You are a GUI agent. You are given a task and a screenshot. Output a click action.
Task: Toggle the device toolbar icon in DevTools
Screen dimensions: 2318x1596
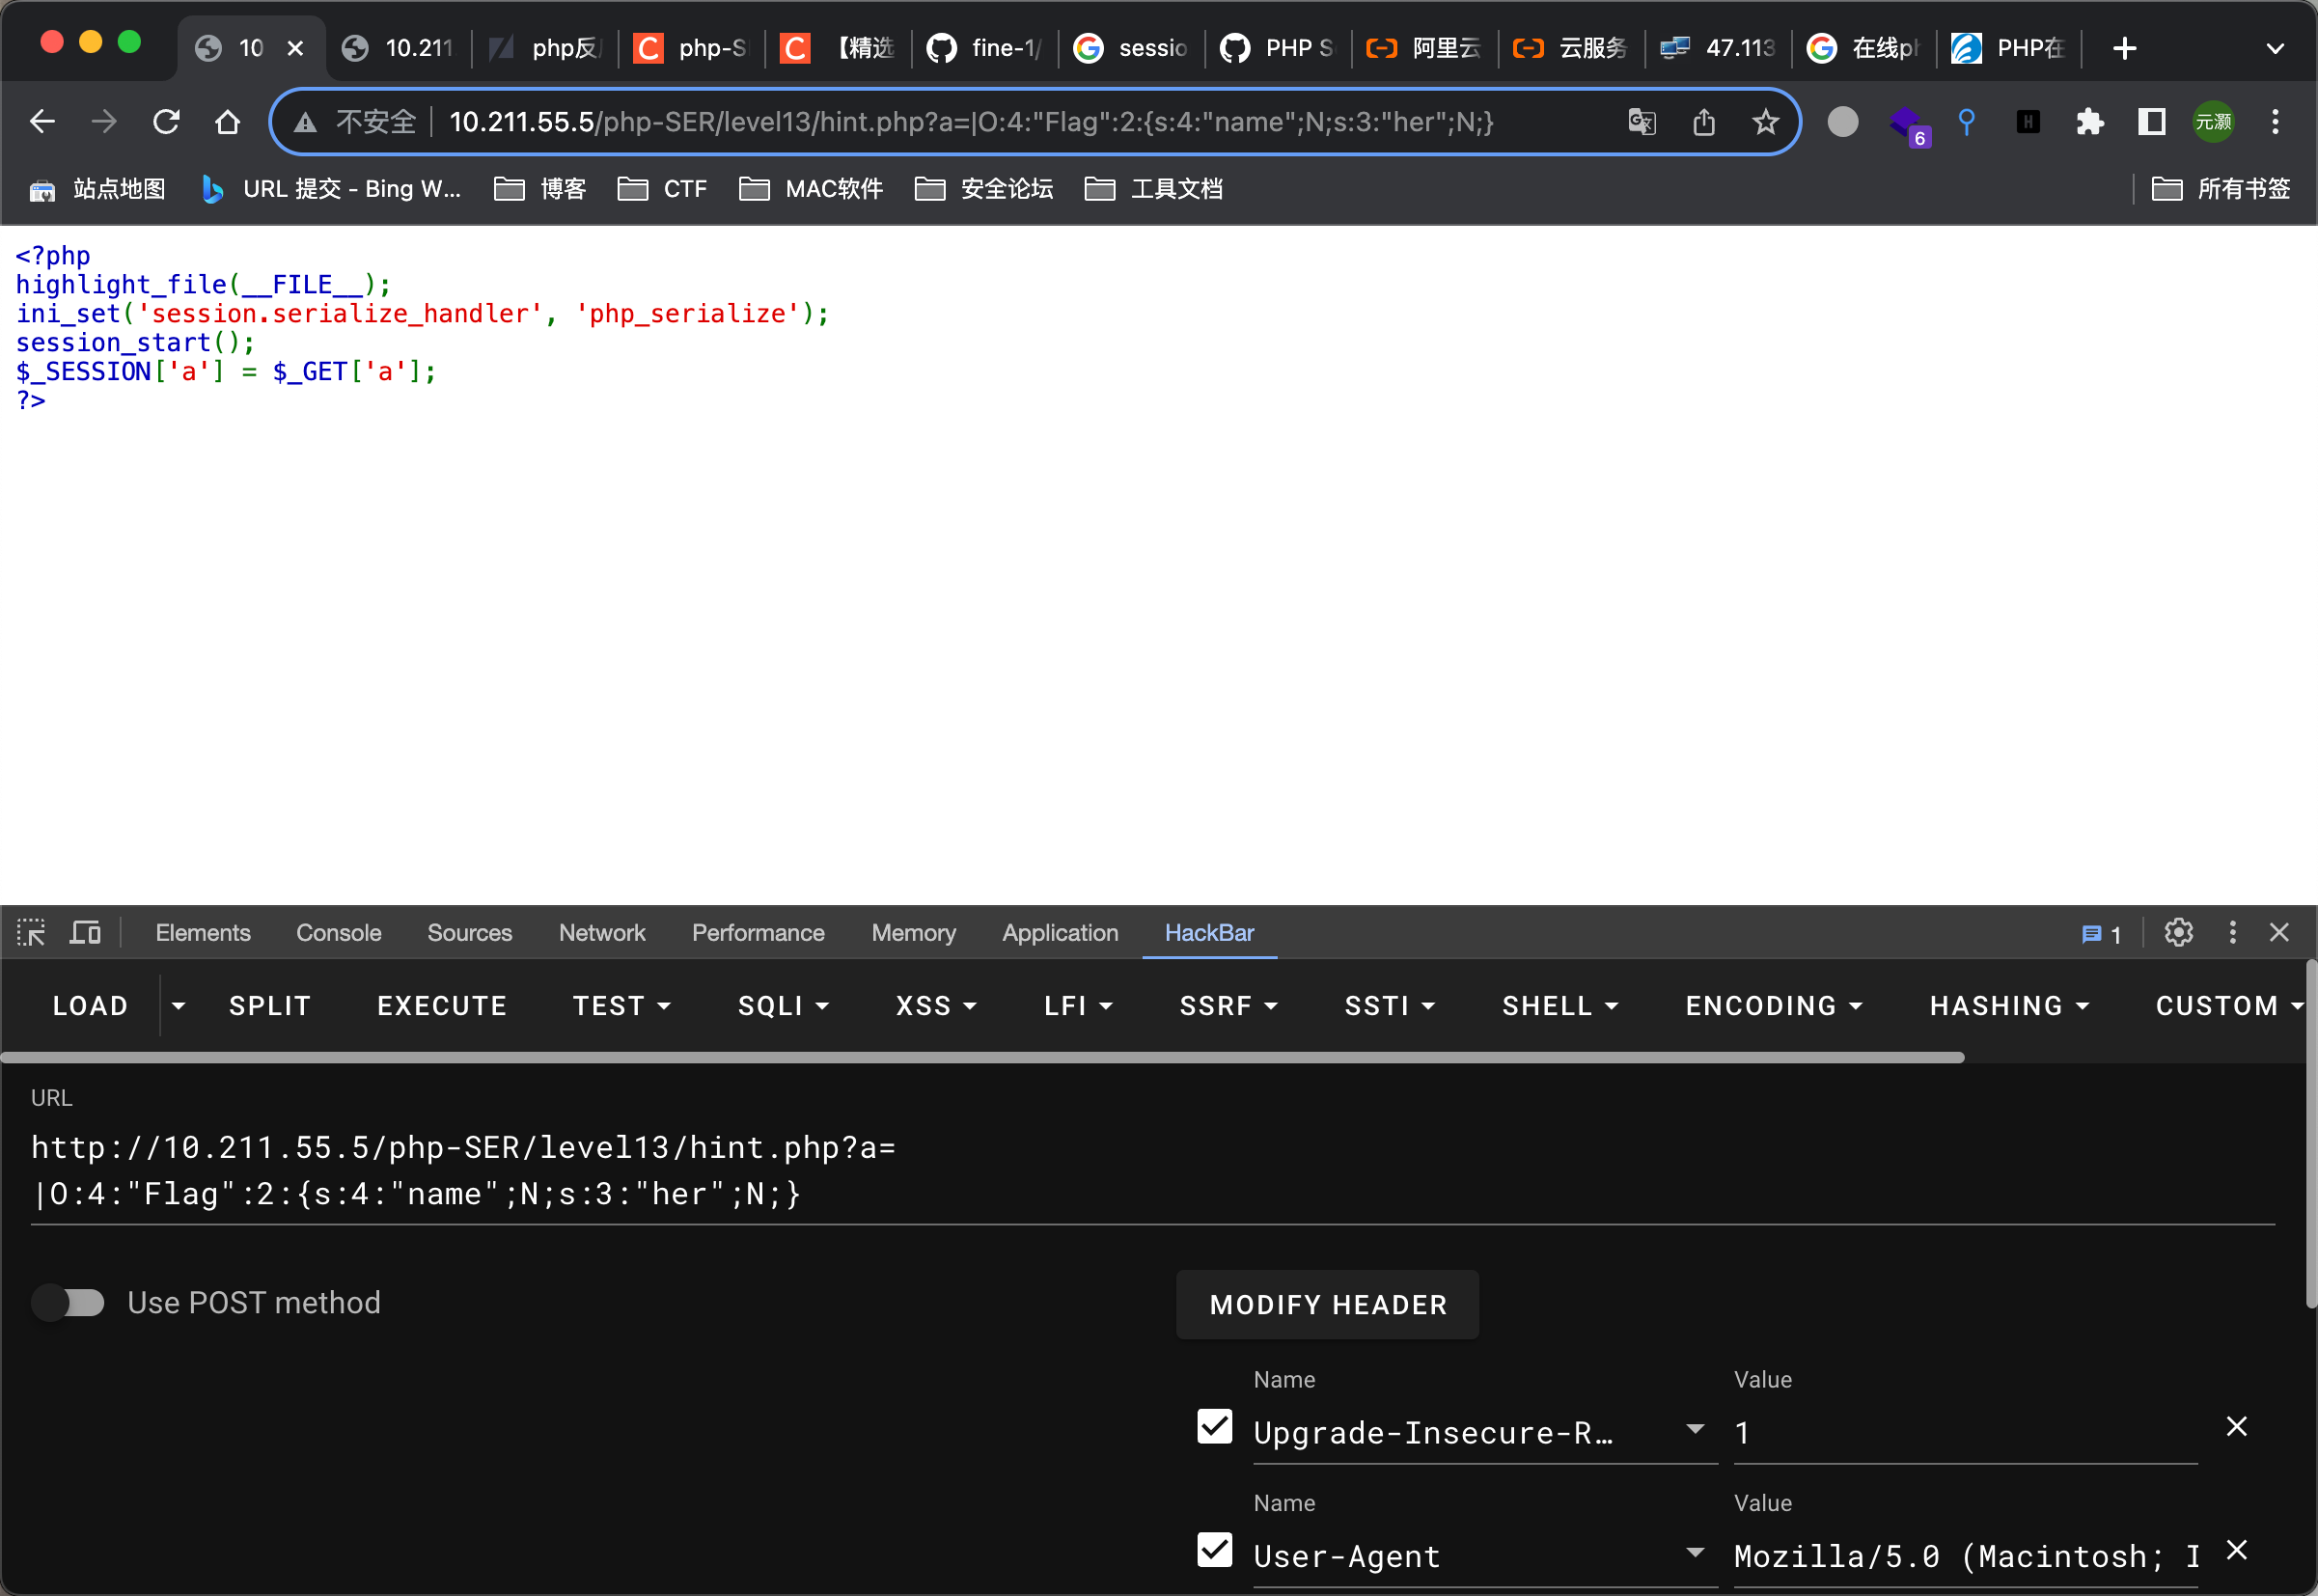85,933
